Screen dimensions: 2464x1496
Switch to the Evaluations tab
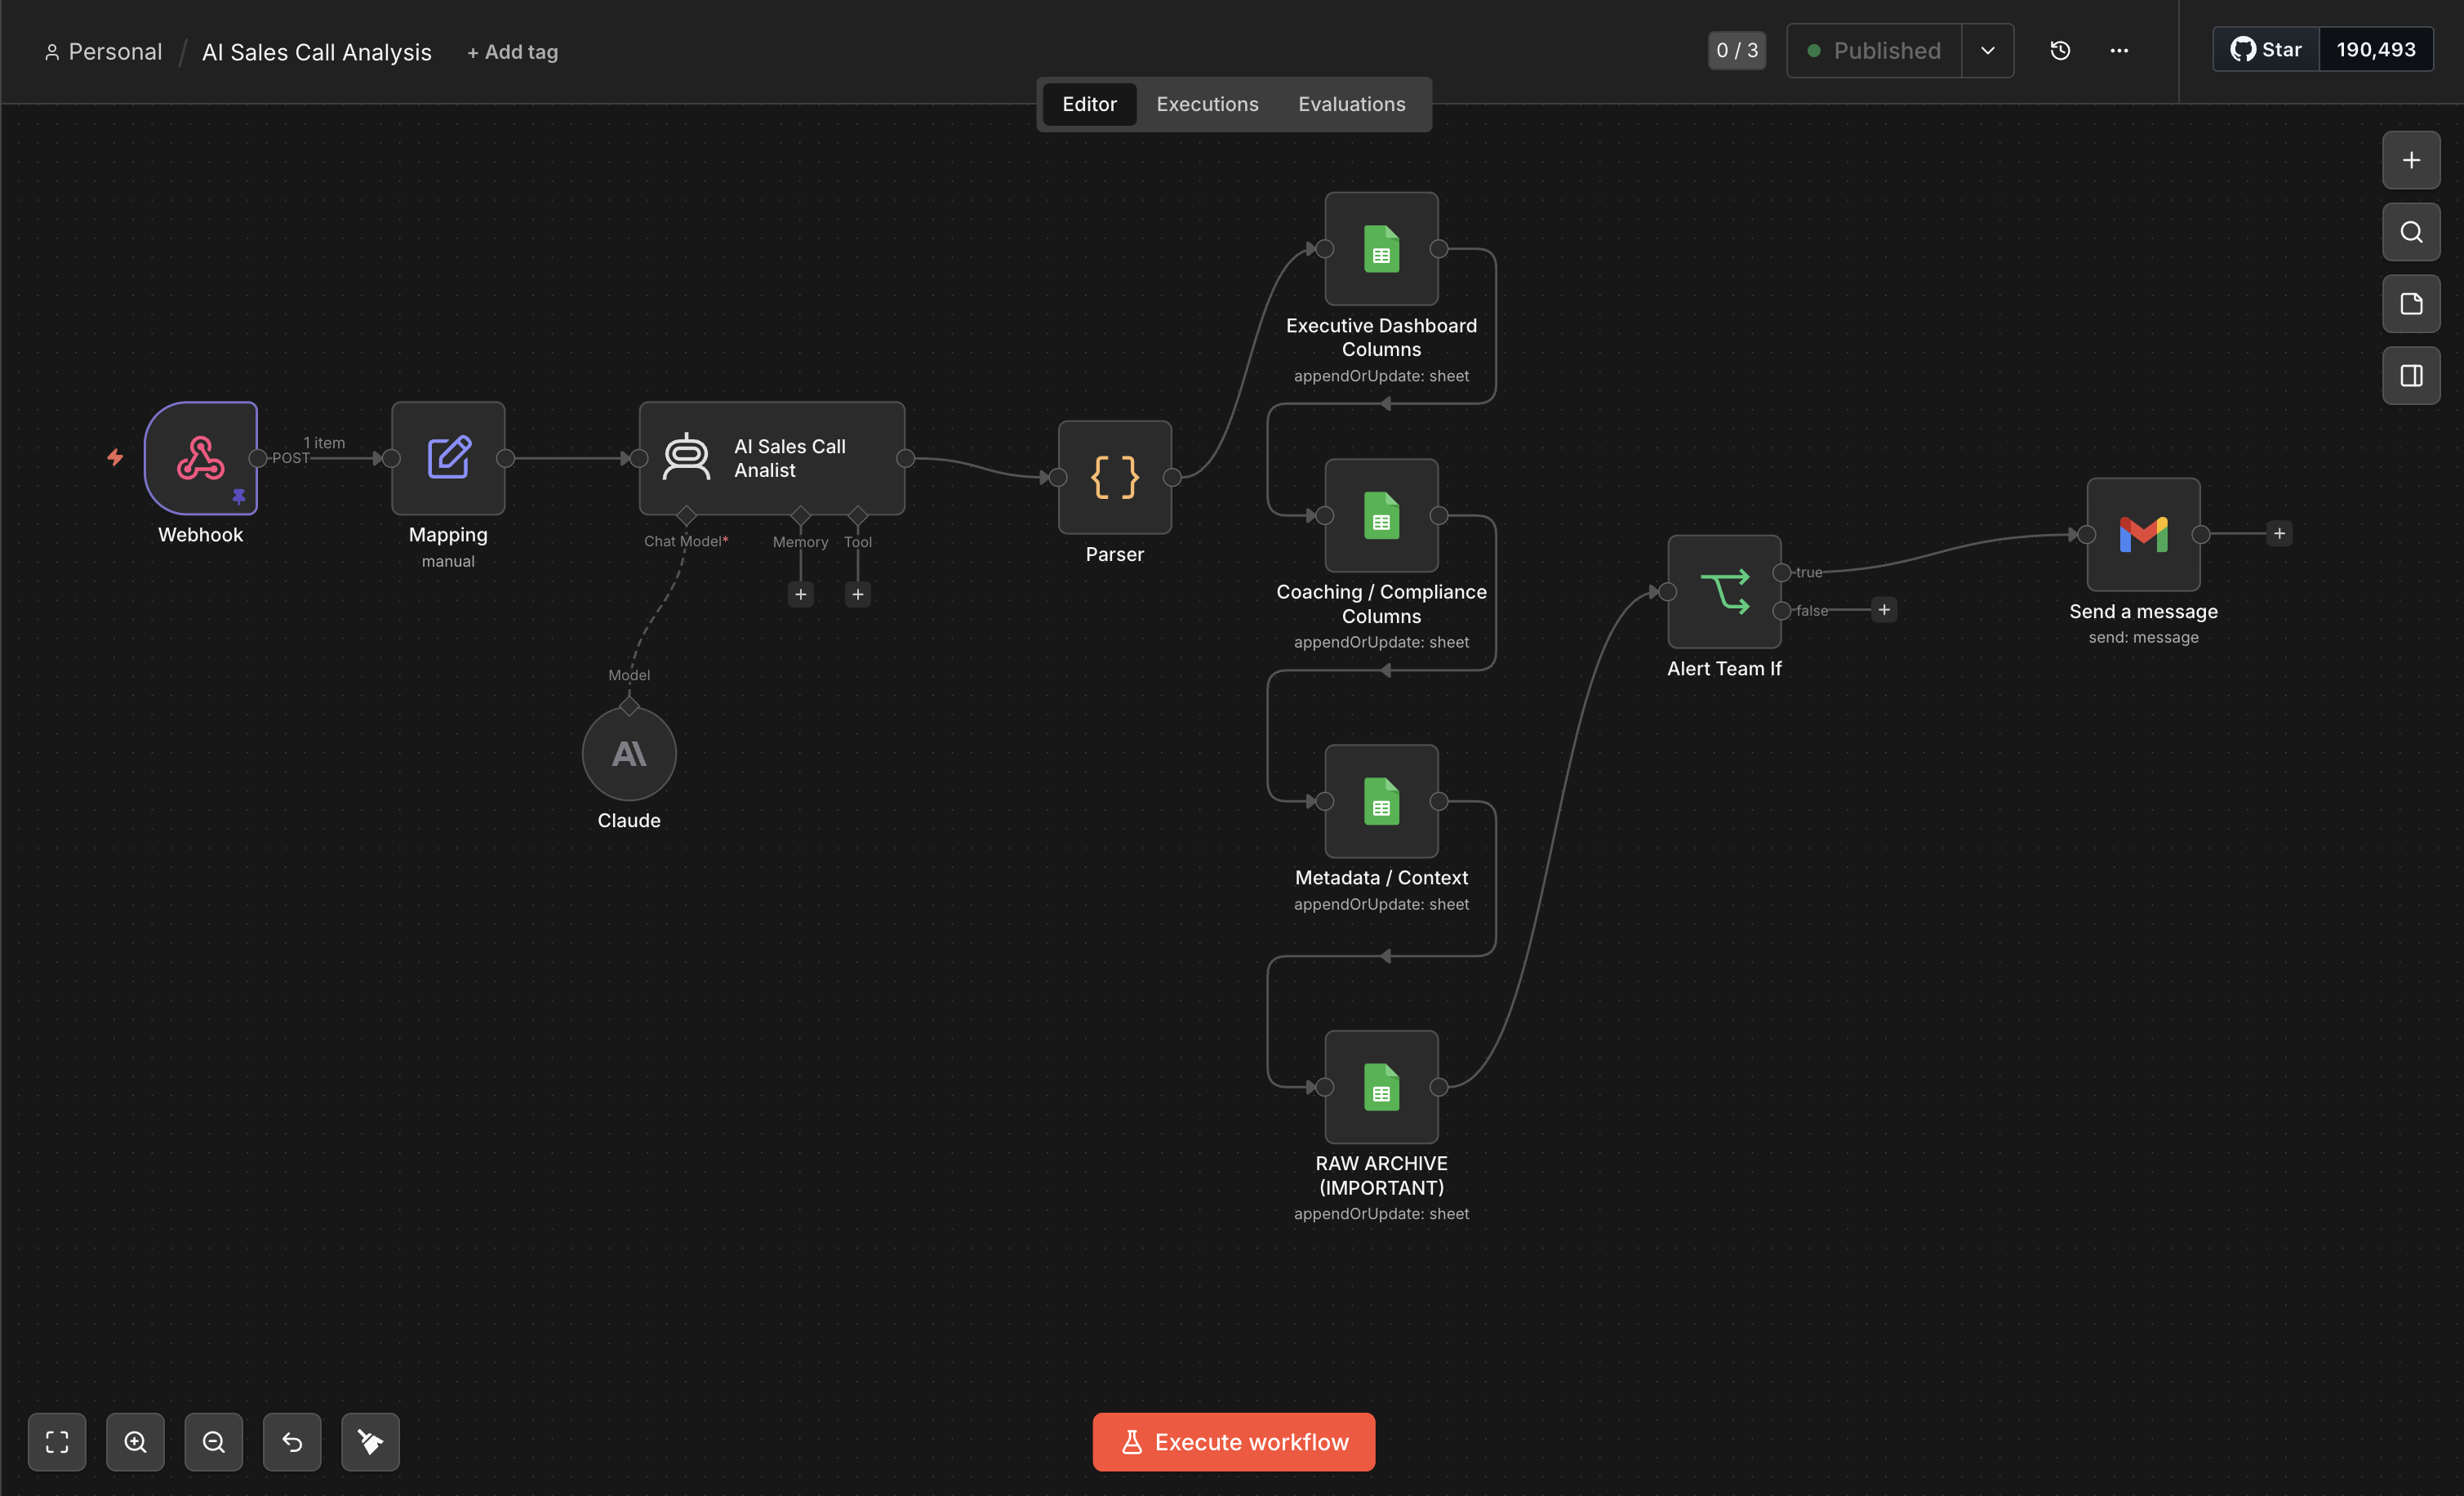pyautogui.click(x=1351, y=104)
